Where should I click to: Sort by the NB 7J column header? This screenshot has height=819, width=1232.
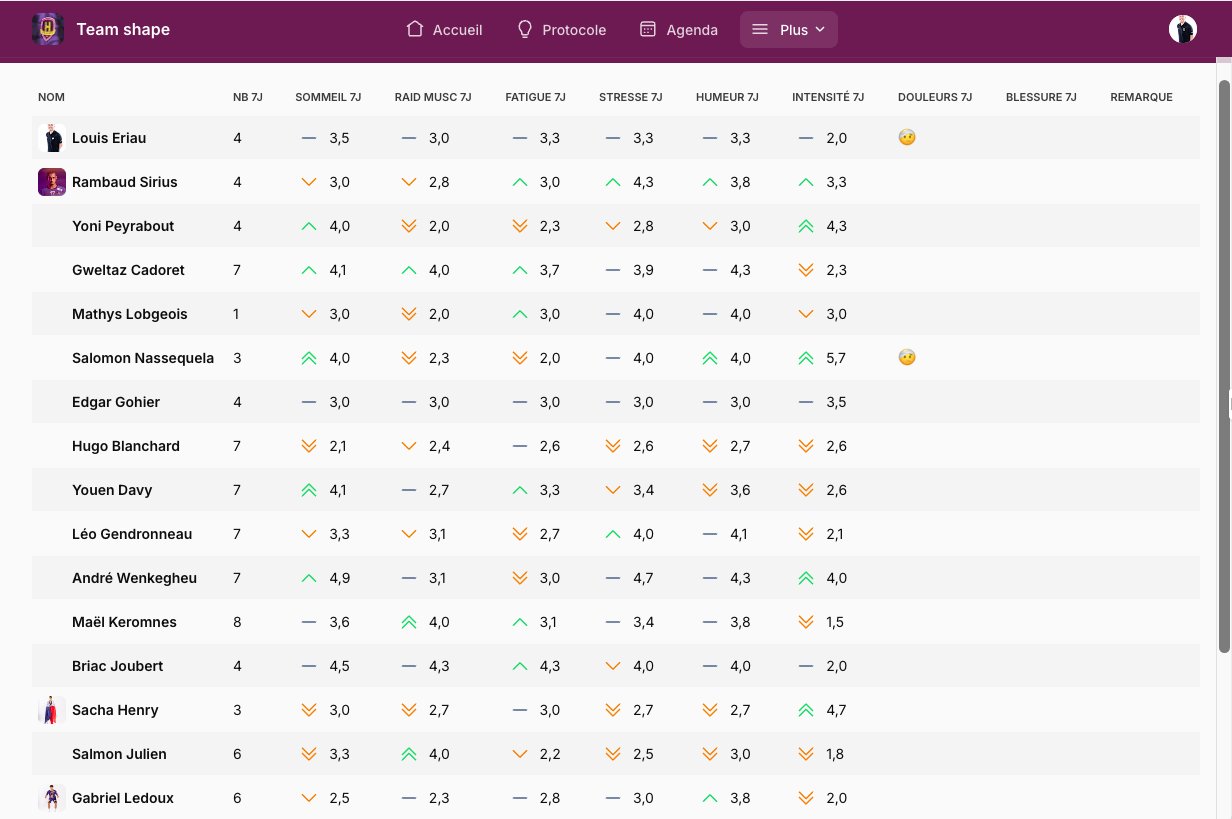tap(248, 97)
